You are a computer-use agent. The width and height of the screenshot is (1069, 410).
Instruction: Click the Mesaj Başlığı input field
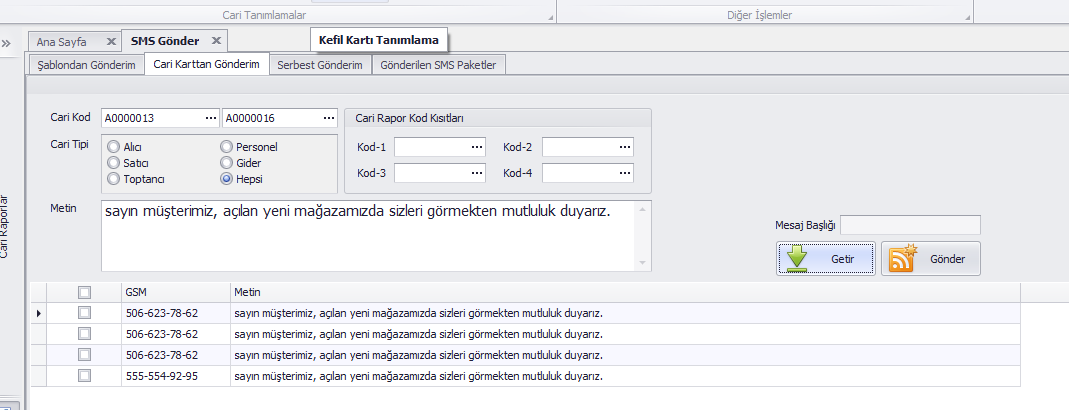(x=911, y=225)
